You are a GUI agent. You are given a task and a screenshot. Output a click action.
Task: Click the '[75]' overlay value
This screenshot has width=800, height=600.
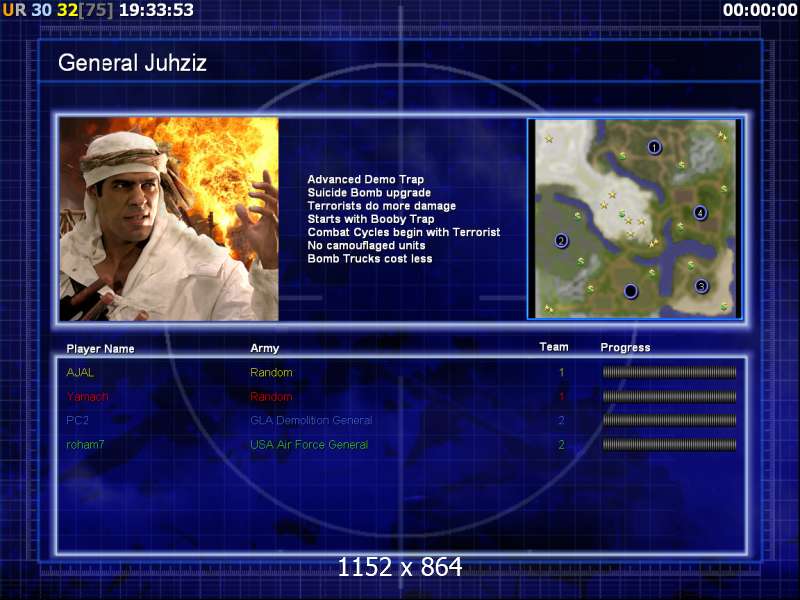[x=96, y=10]
